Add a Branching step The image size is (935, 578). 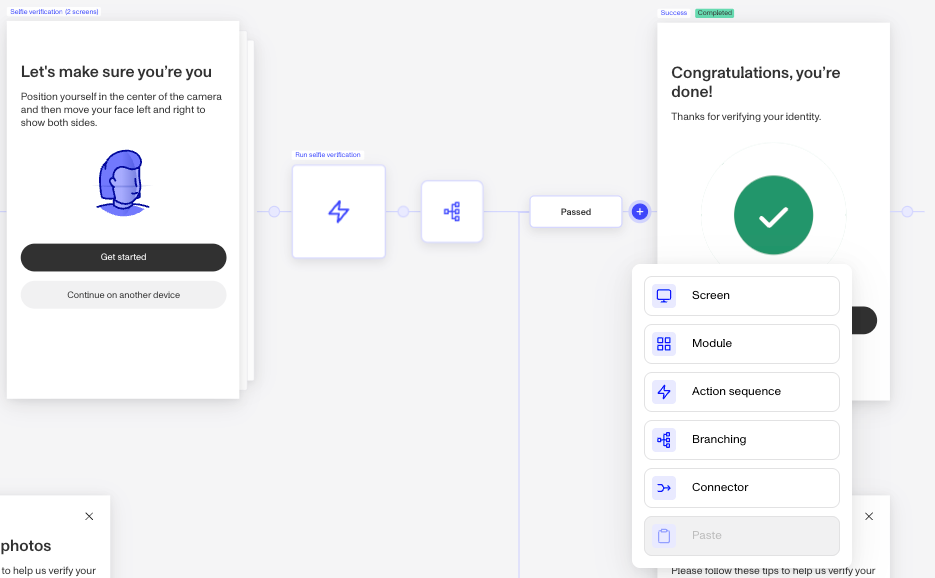(742, 440)
